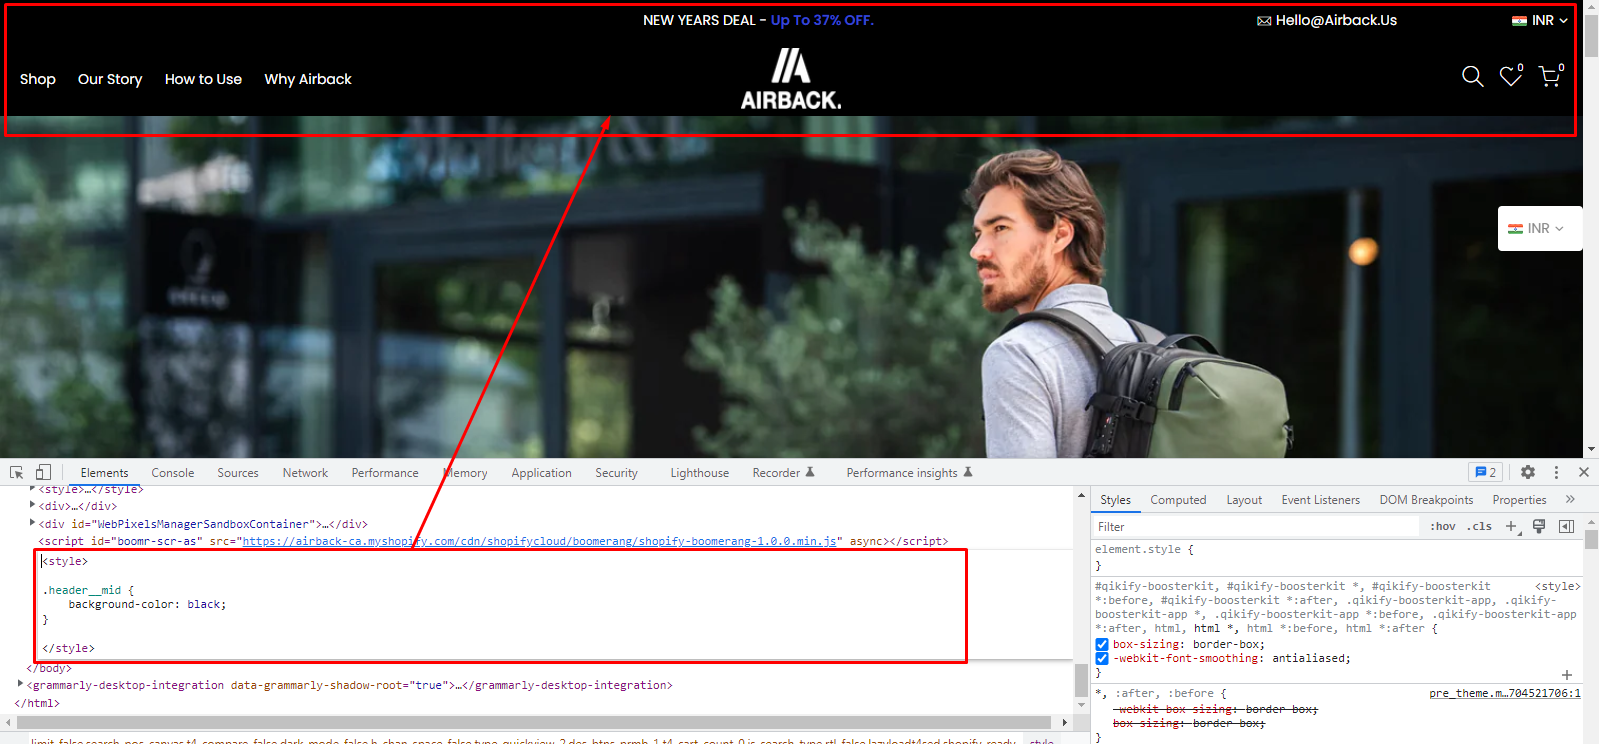Open the pre_theme.m…704521706:1 source link

[x=1504, y=693]
